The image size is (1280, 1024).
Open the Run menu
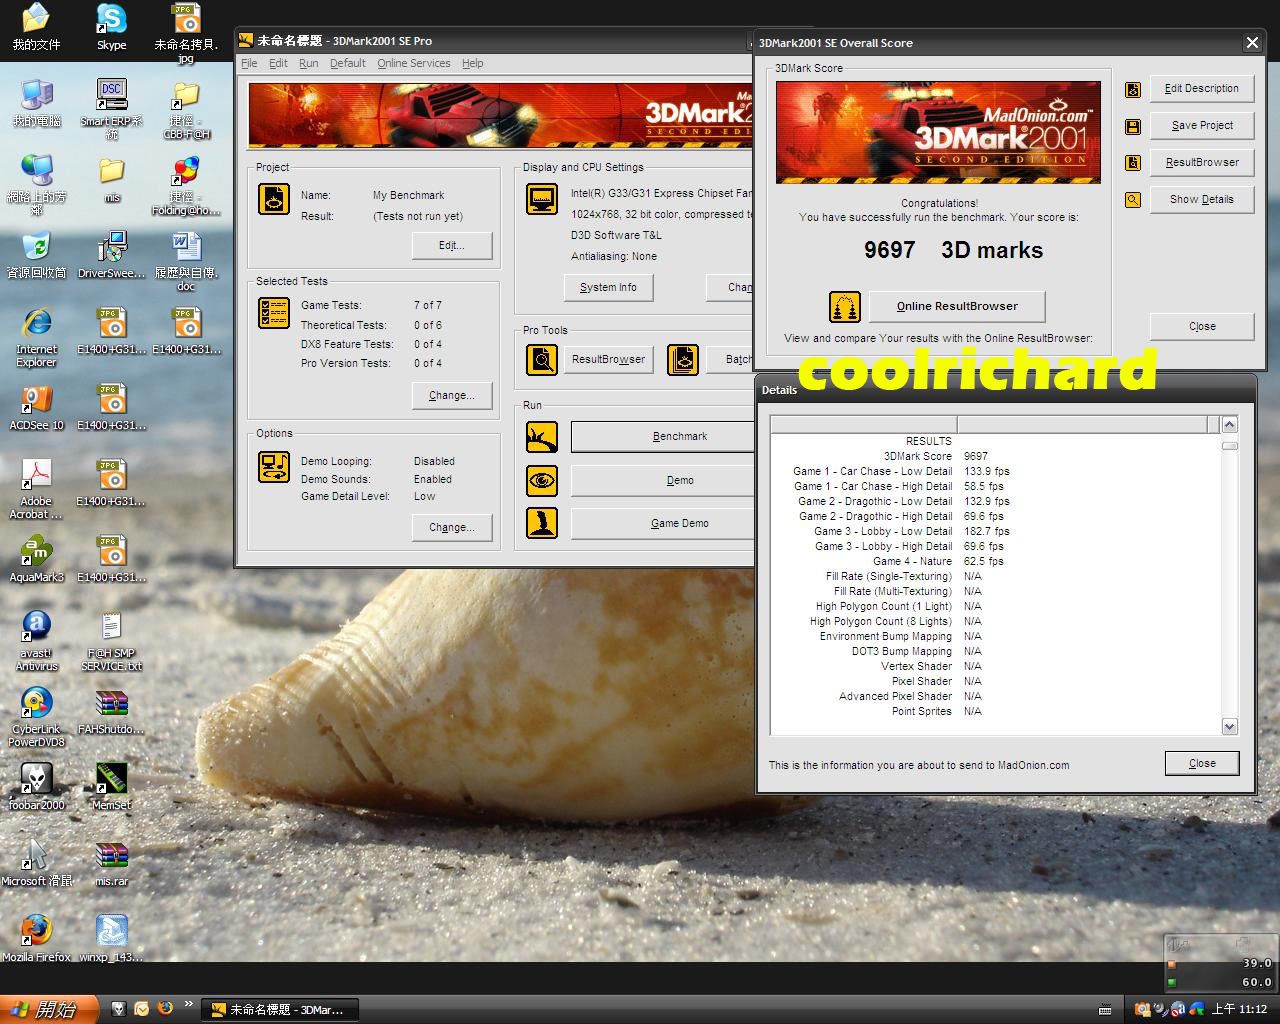(x=309, y=63)
